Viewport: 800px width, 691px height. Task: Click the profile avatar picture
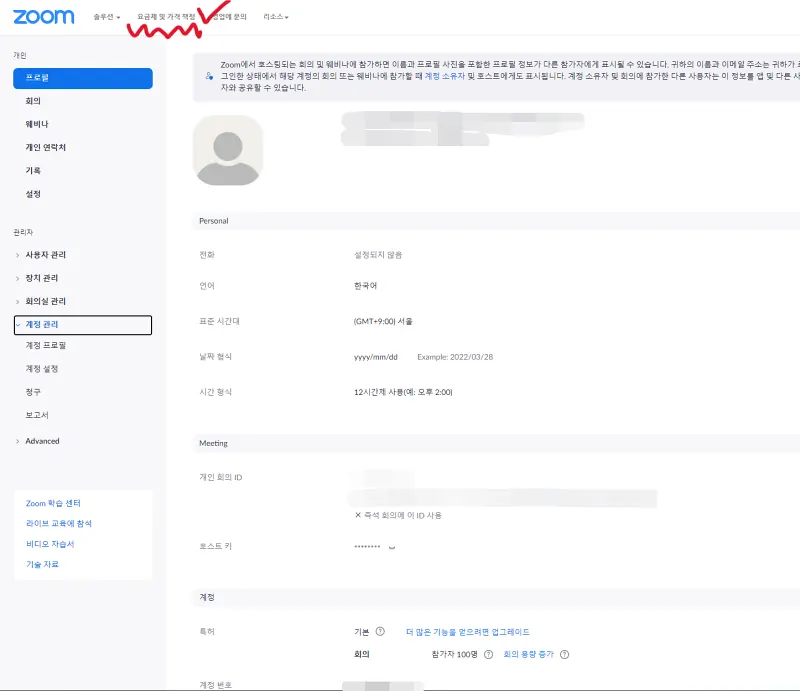click(228, 151)
